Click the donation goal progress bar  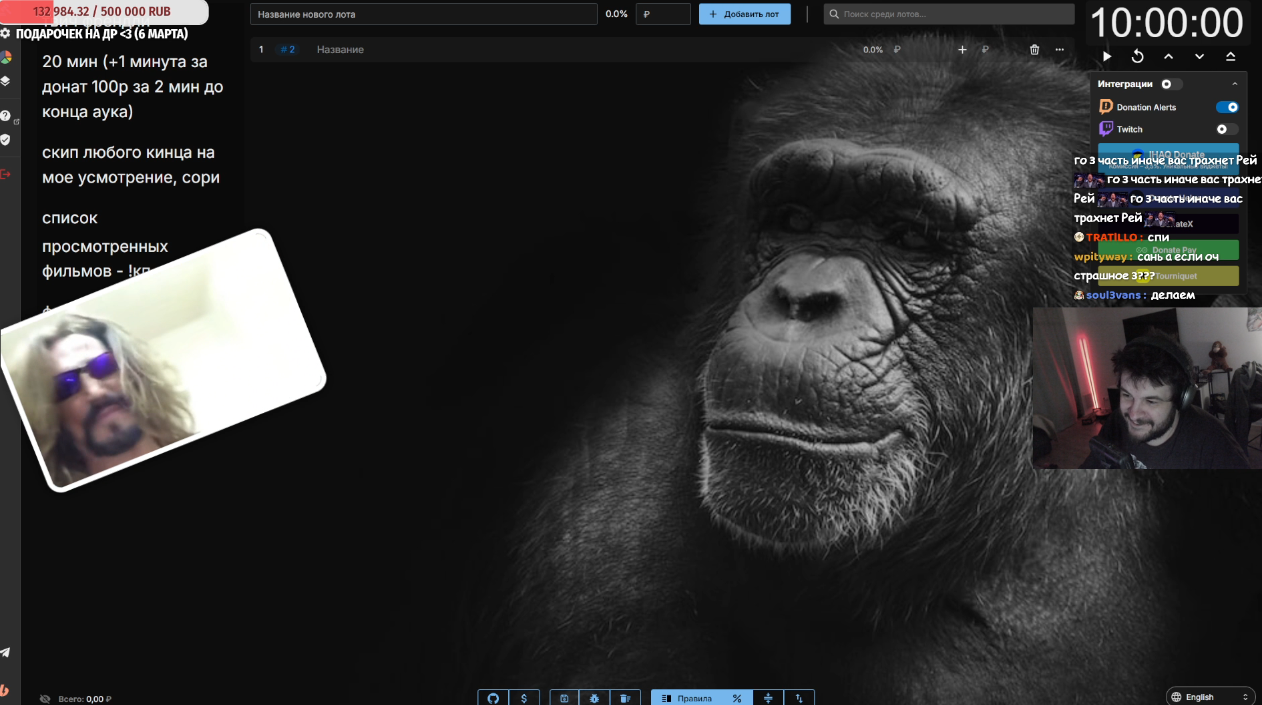104,11
